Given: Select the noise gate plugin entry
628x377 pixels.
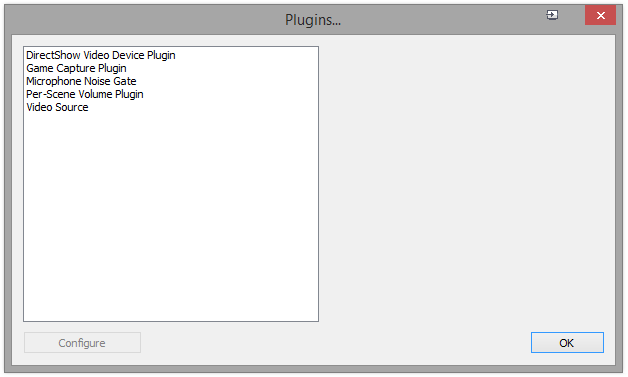Looking at the screenshot, I should click(81, 81).
